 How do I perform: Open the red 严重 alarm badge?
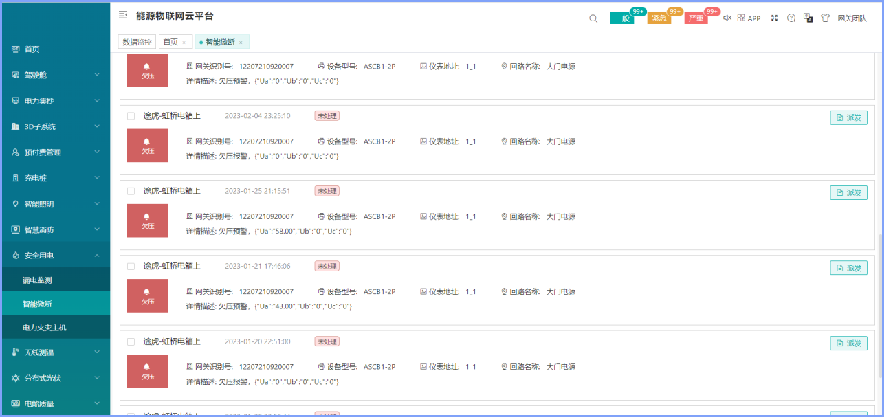(697, 18)
